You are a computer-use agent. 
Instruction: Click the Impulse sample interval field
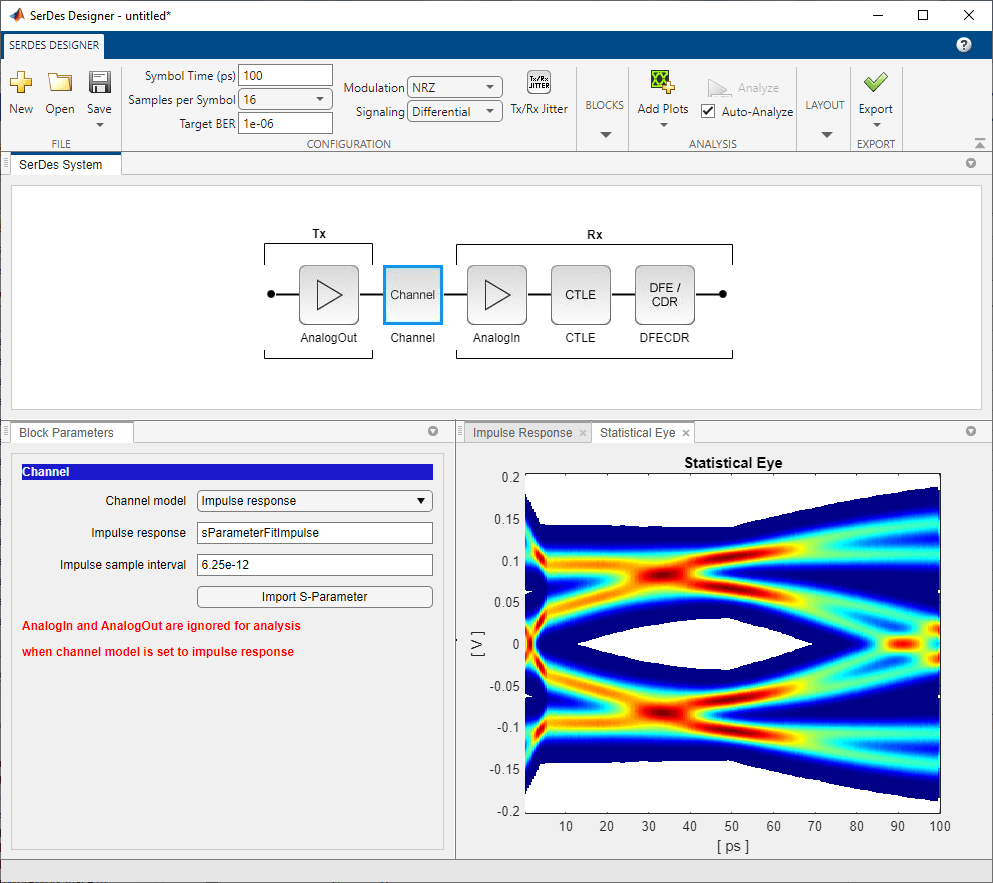[x=315, y=564]
